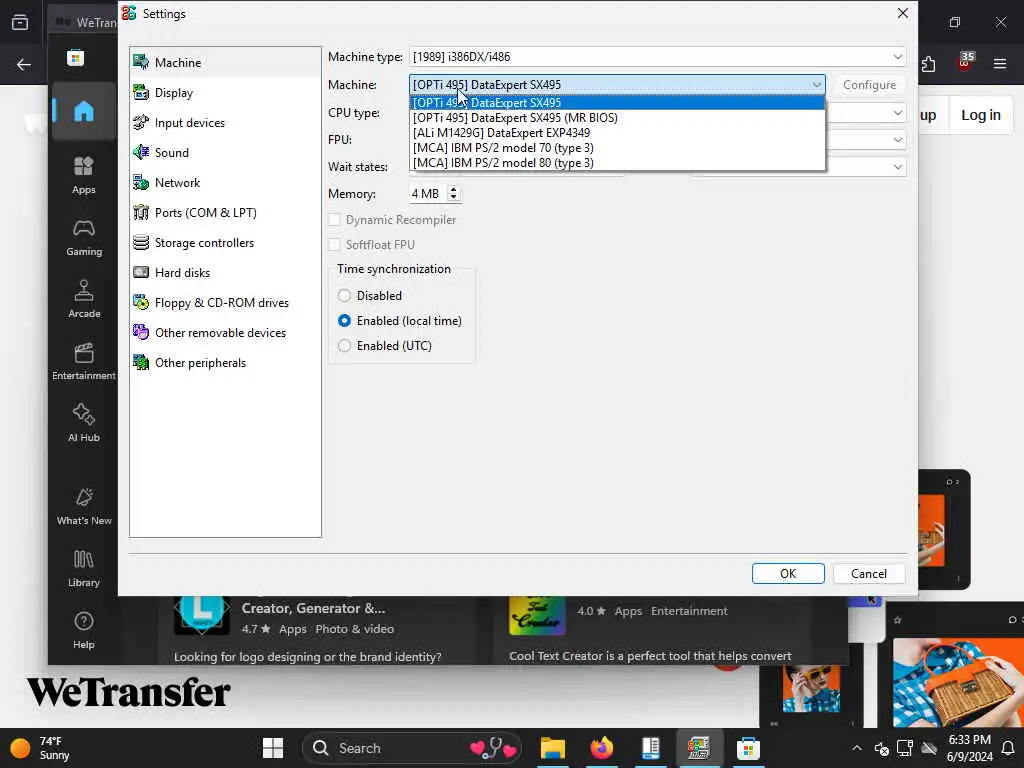
Task: Click the Storage controllers icon
Action: coord(140,242)
